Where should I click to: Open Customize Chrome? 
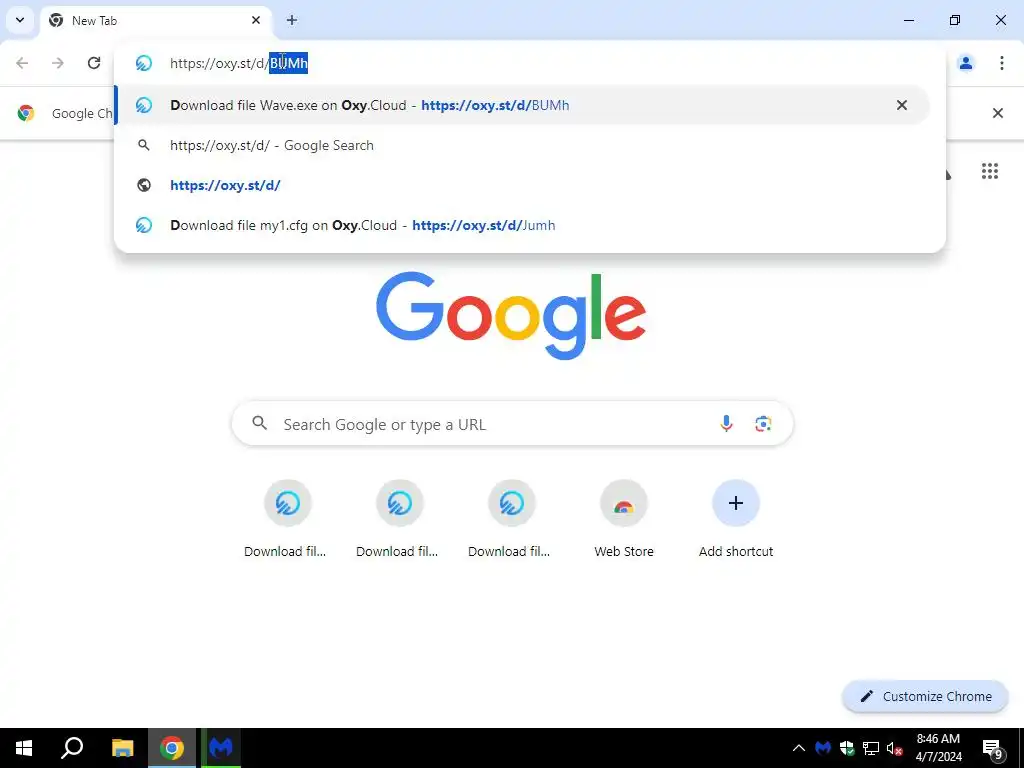[x=925, y=696]
